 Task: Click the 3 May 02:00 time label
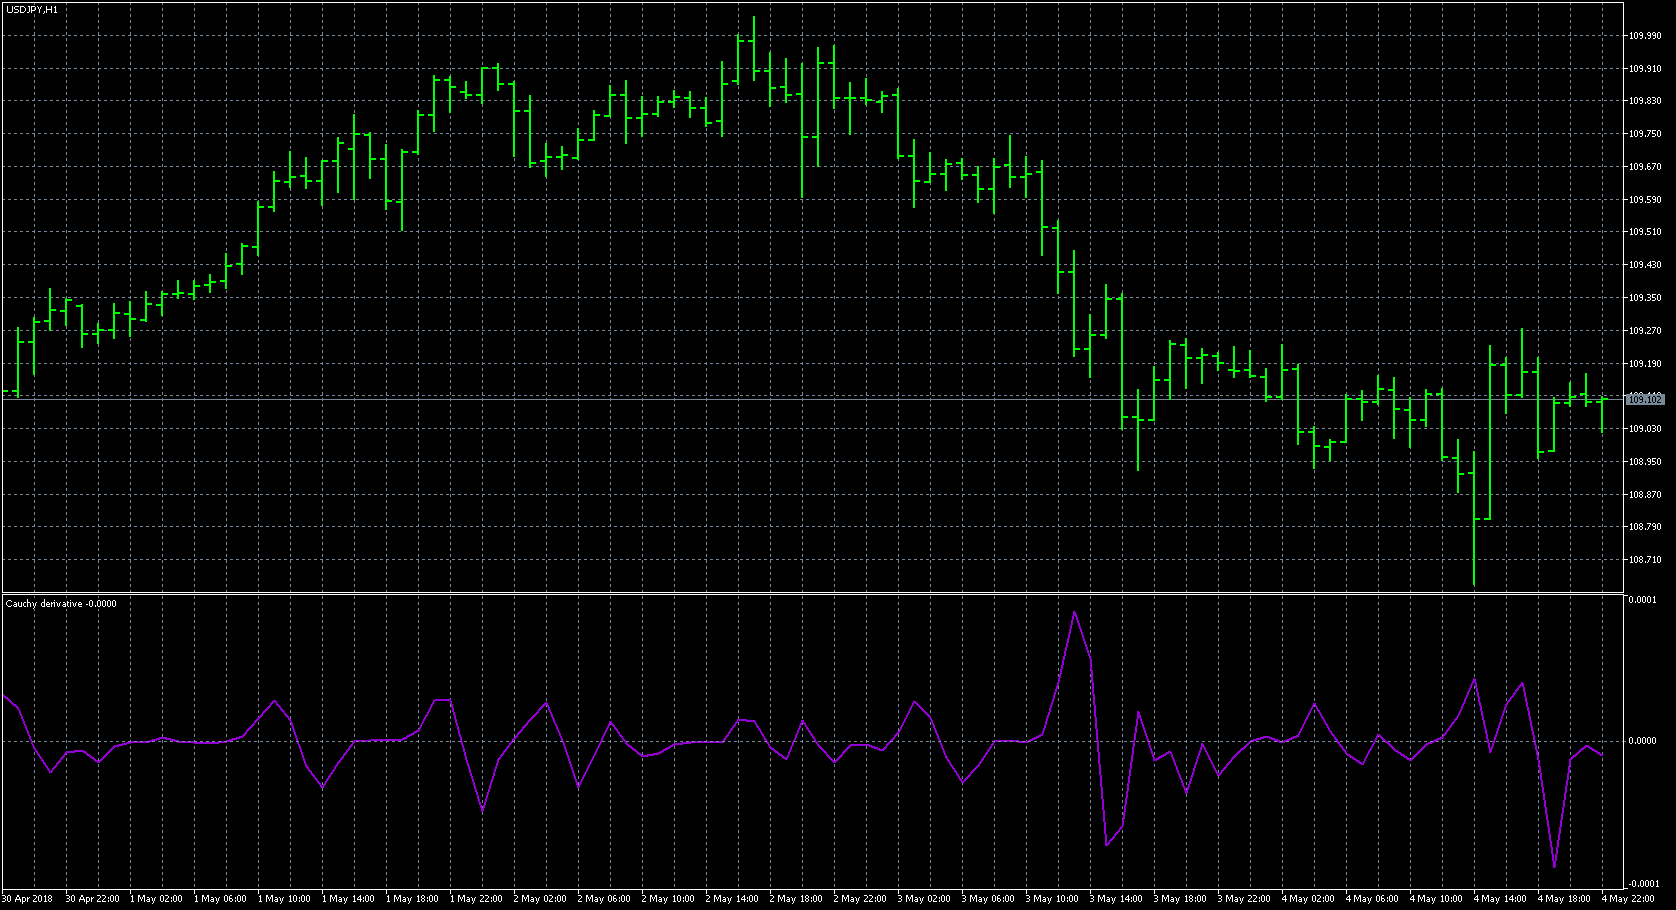[924, 899]
